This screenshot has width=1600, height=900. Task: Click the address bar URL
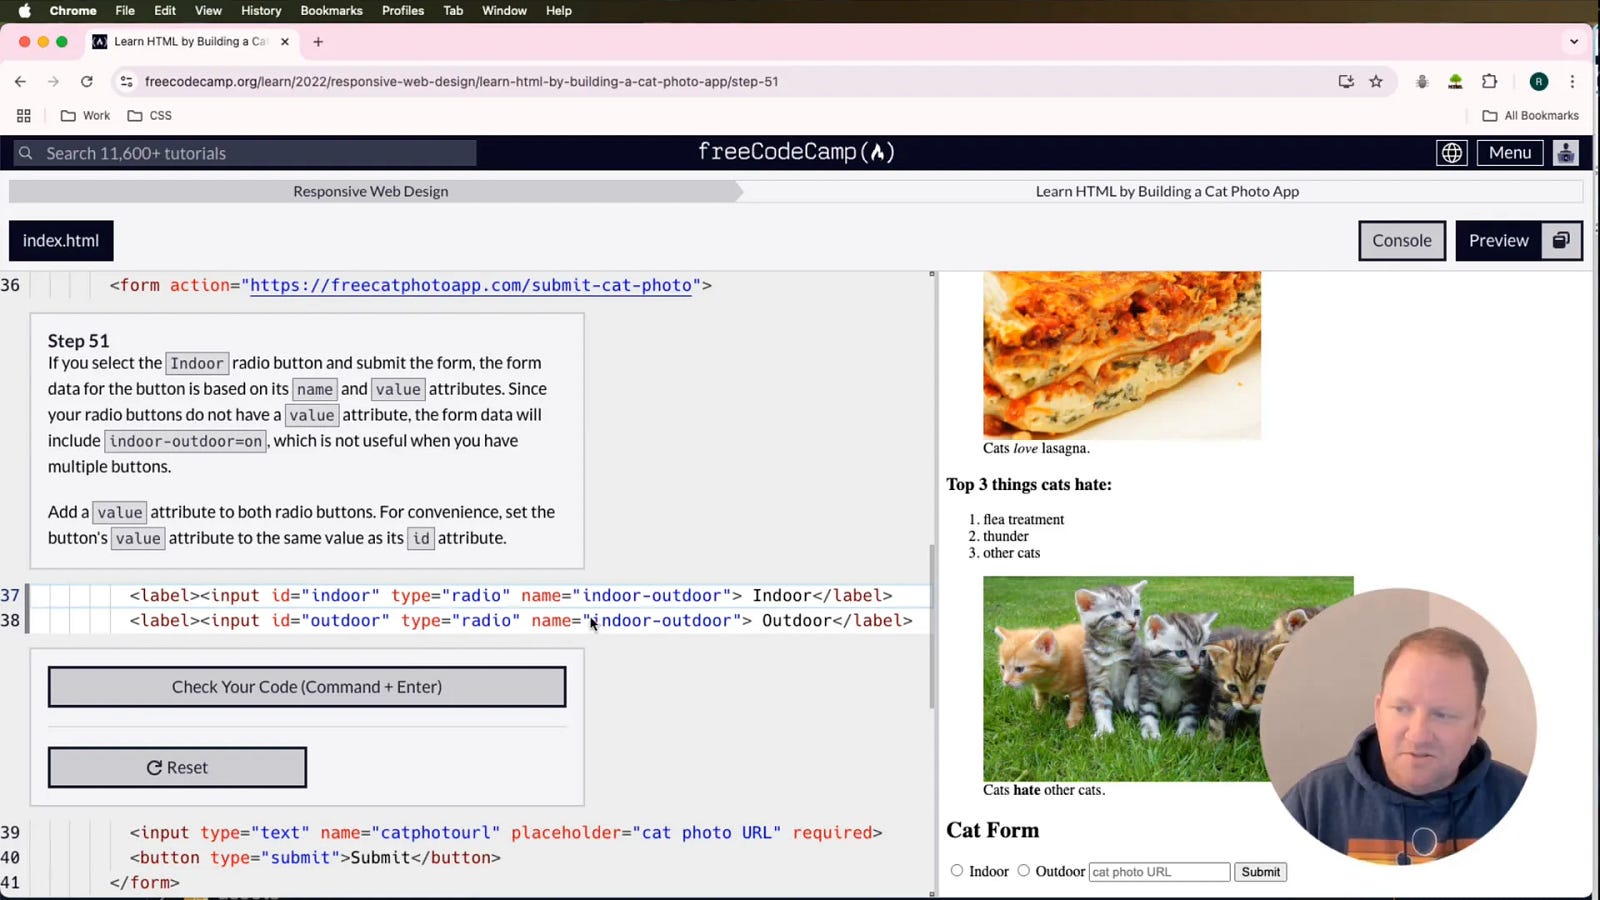click(461, 82)
